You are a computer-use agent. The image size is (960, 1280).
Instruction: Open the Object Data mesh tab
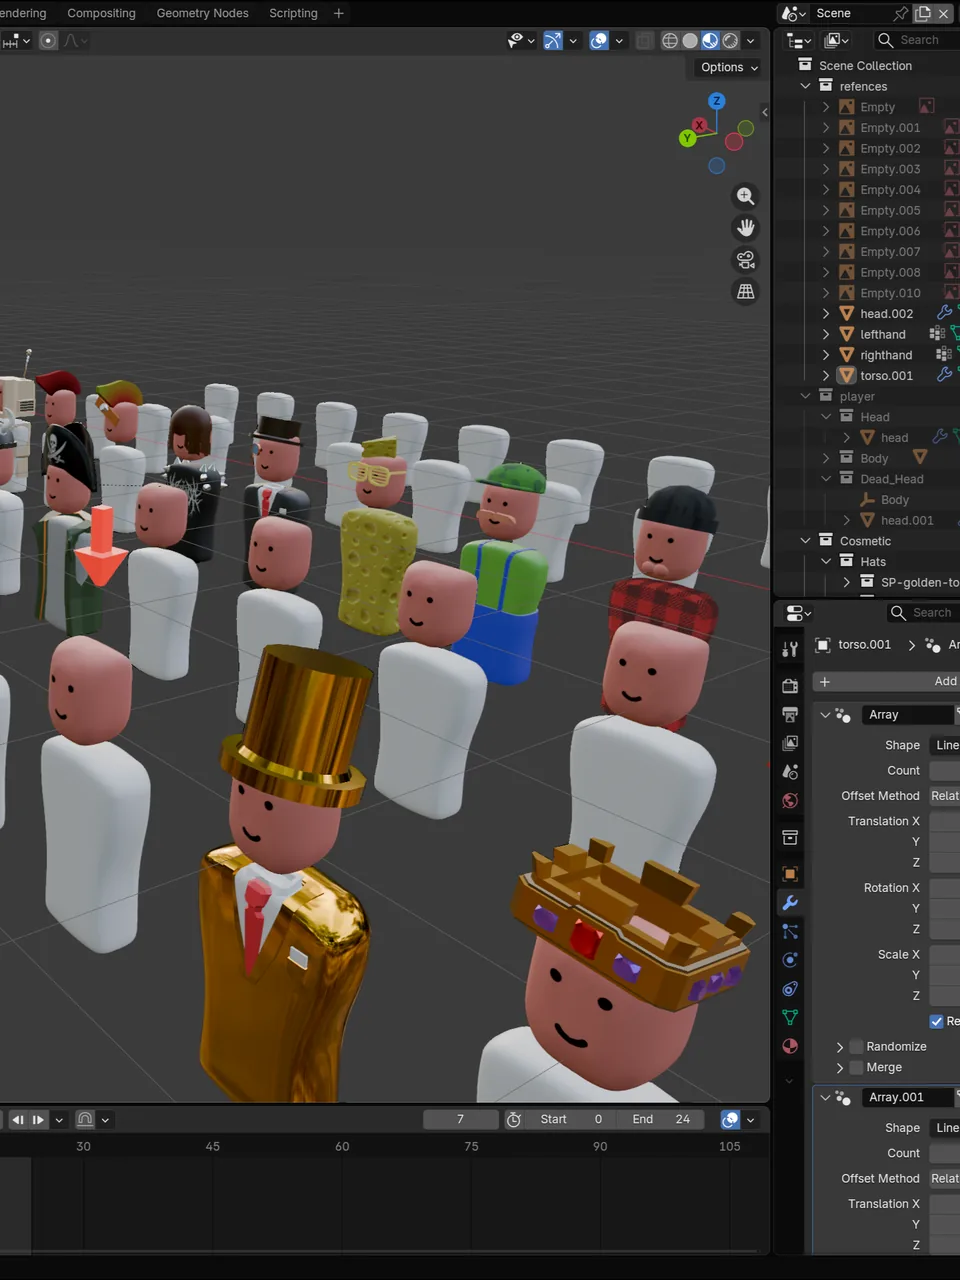[790, 1017]
